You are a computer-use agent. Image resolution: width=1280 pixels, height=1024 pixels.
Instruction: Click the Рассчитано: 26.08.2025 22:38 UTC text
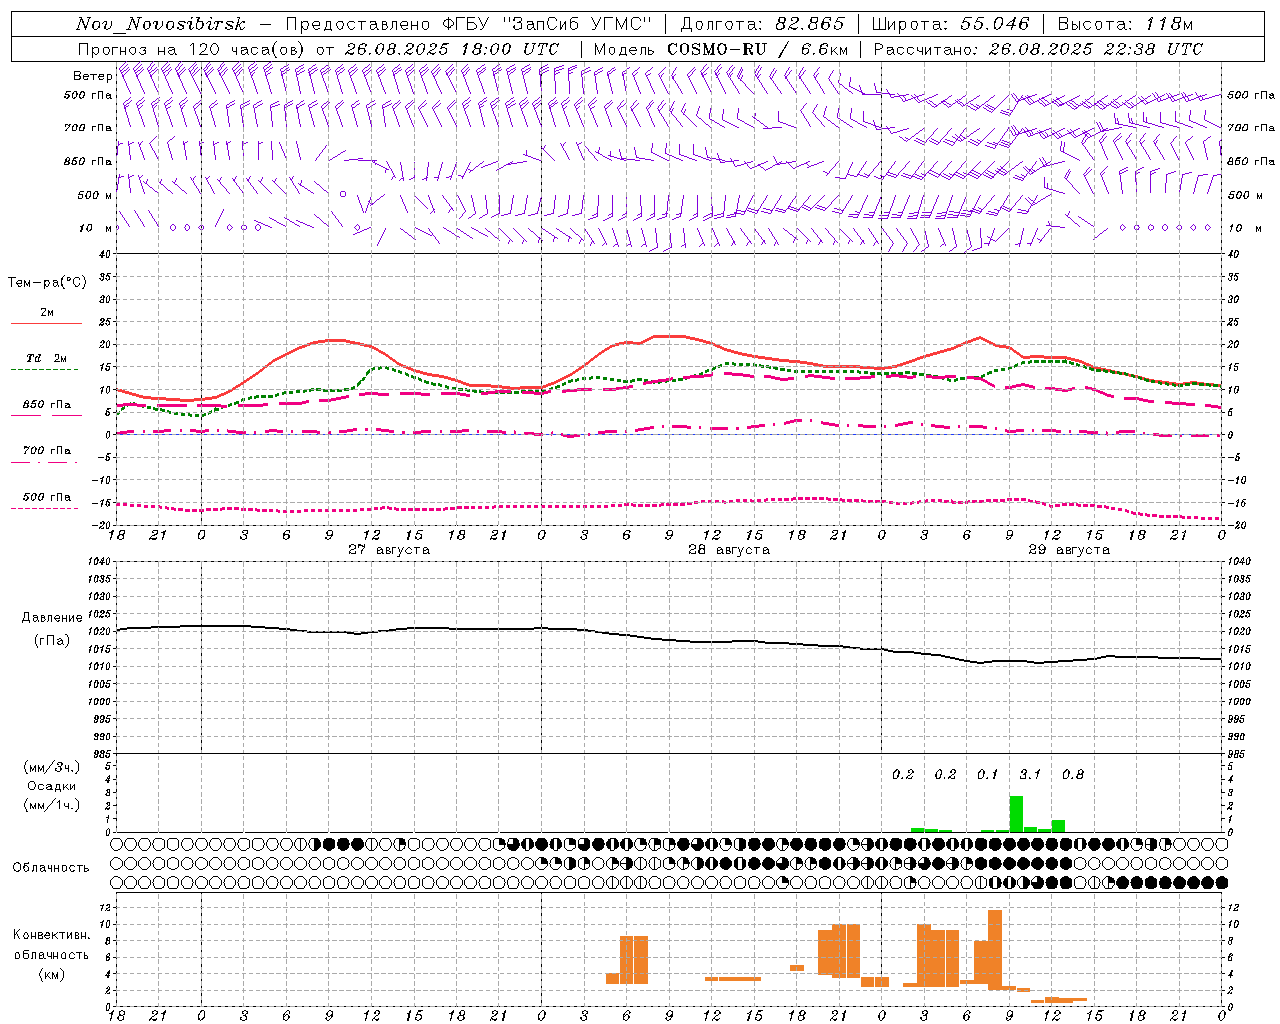pyautogui.click(x=1038, y=49)
